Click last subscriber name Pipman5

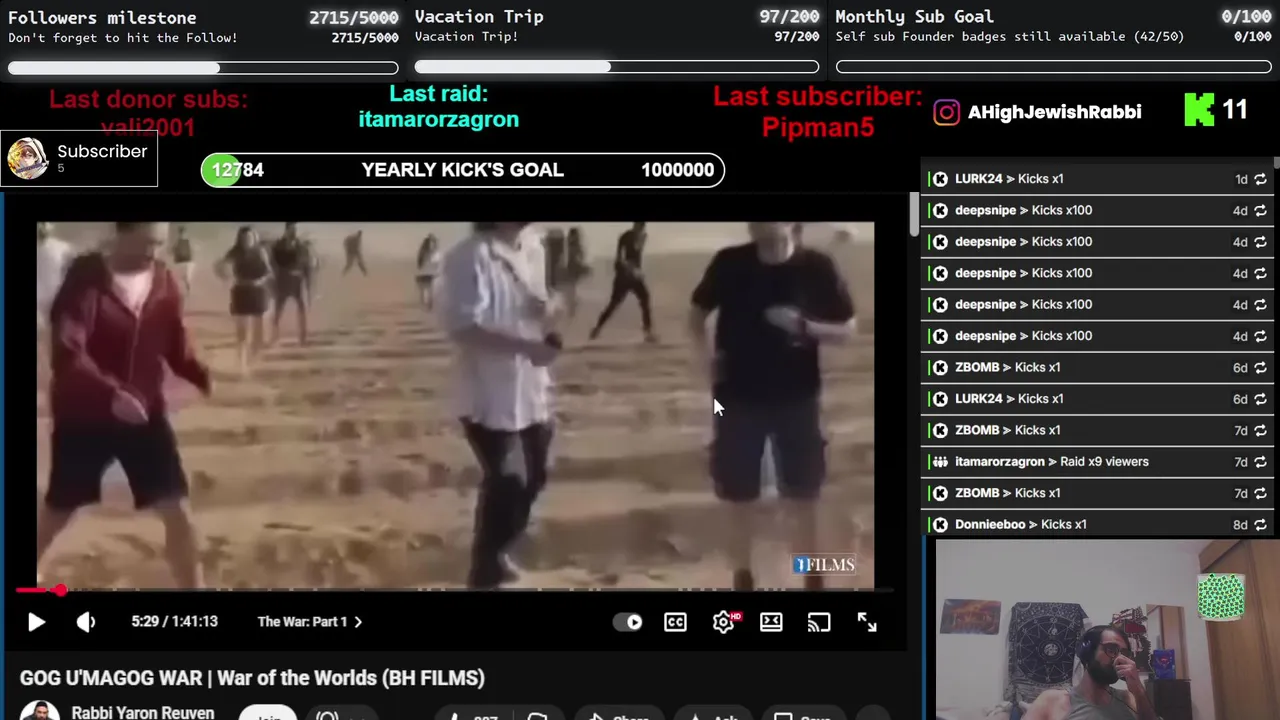click(818, 127)
